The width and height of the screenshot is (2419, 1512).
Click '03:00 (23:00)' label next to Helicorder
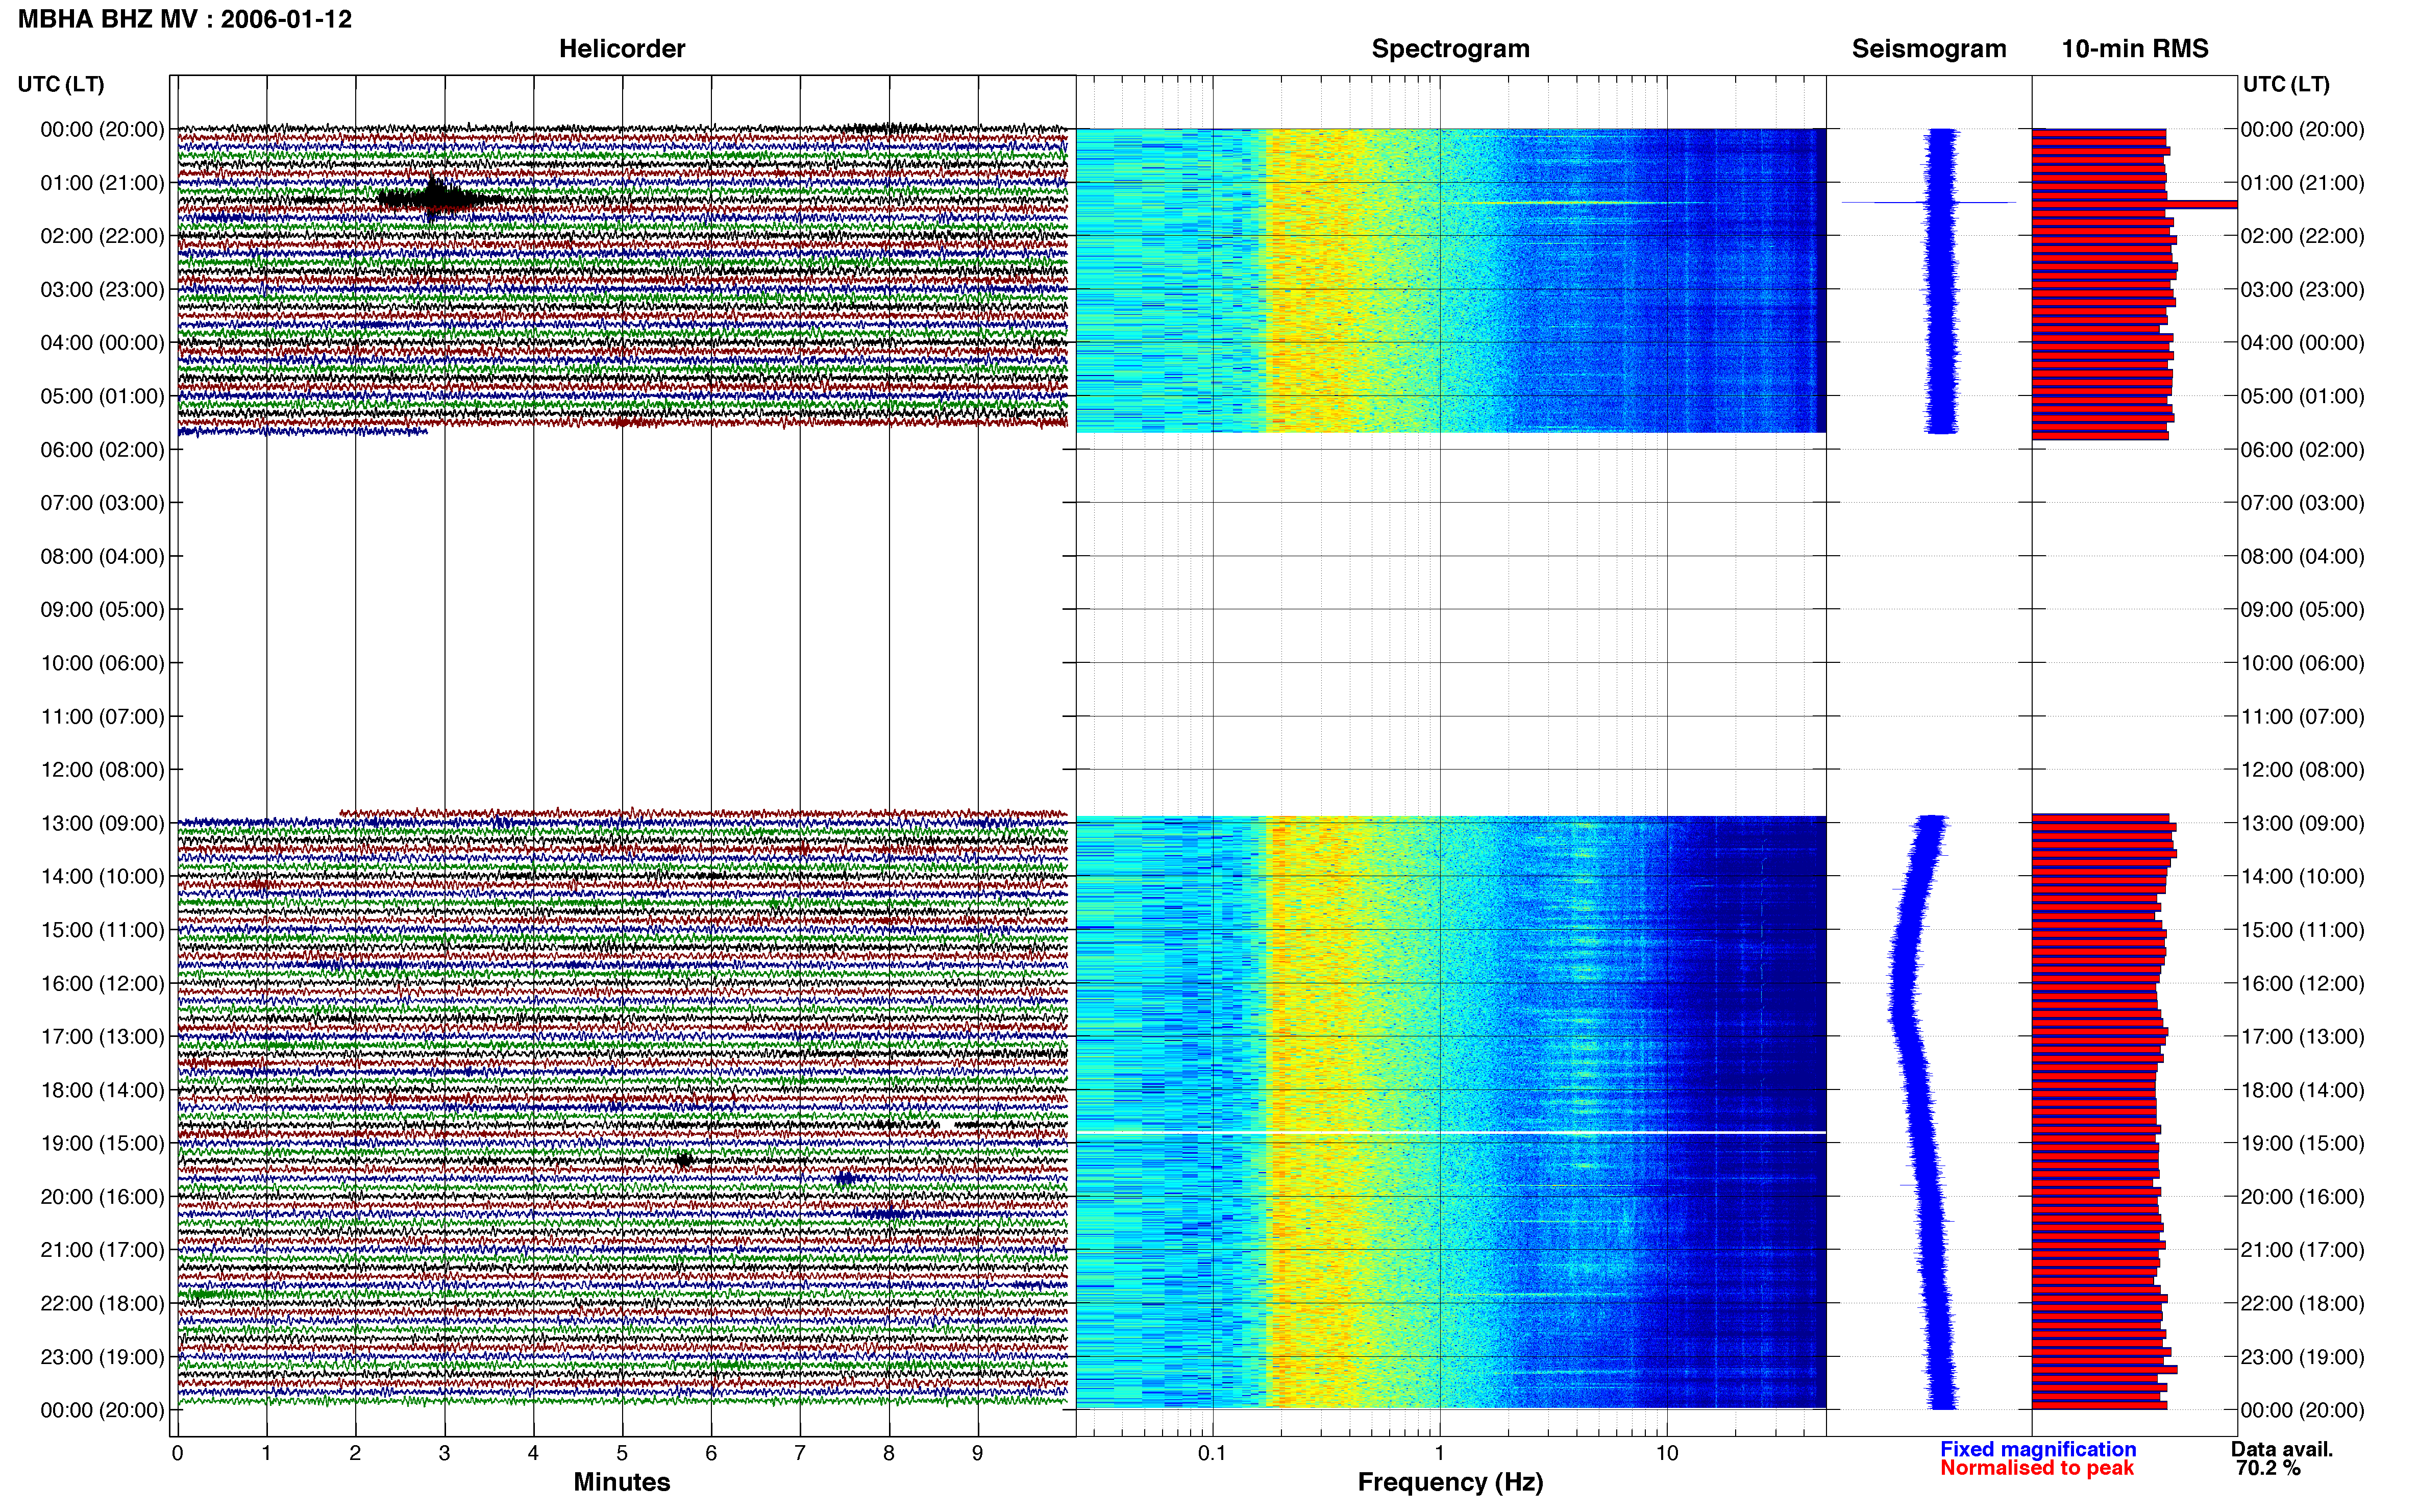[102, 290]
